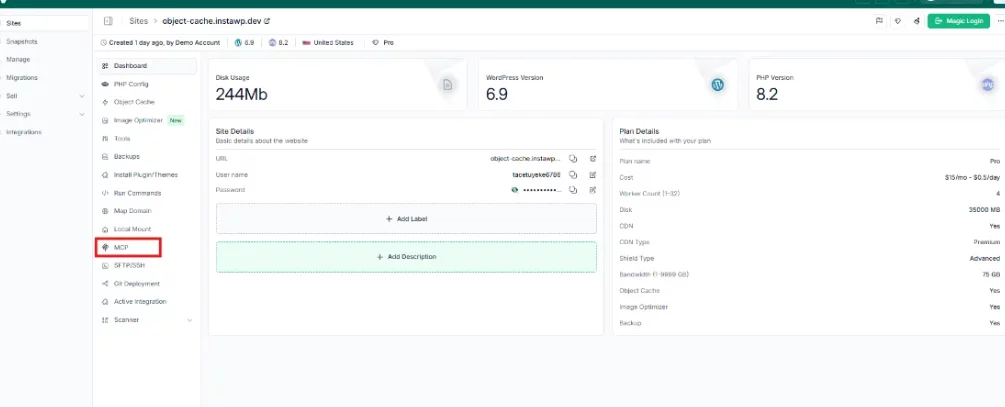Edit the user name field
The image size is (1005, 407).
click(x=593, y=174)
